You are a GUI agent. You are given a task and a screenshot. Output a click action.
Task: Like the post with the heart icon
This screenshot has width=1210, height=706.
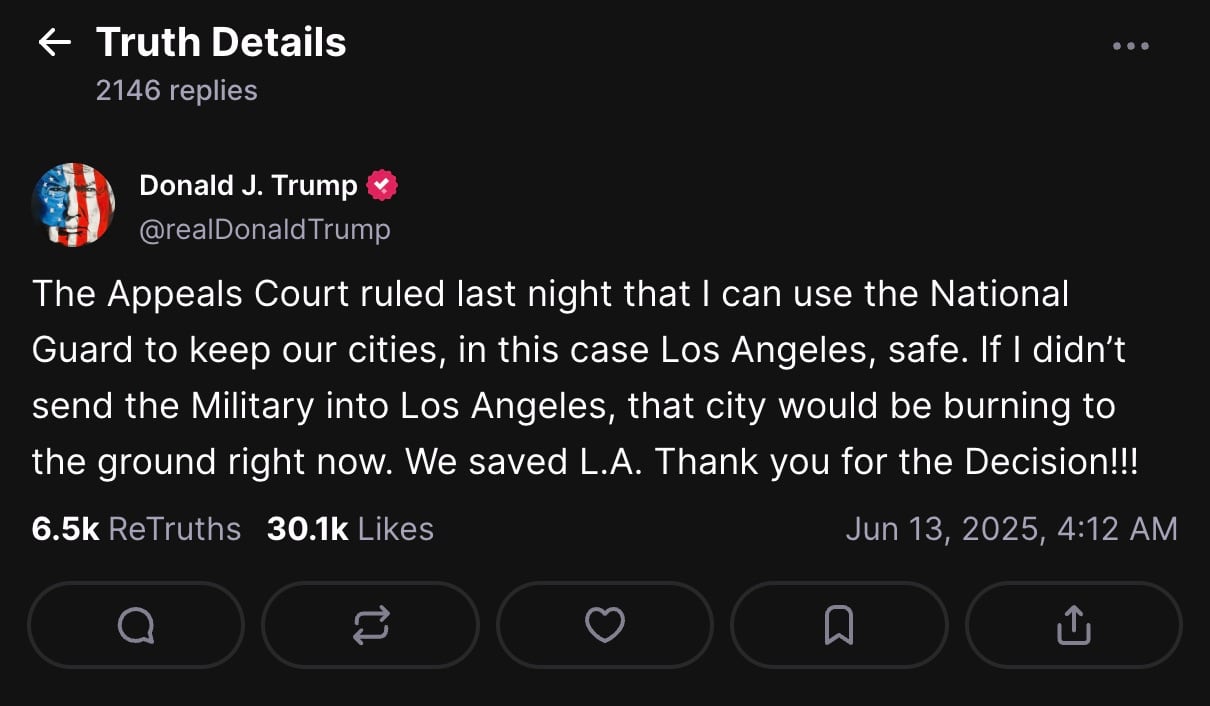[x=604, y=624]
